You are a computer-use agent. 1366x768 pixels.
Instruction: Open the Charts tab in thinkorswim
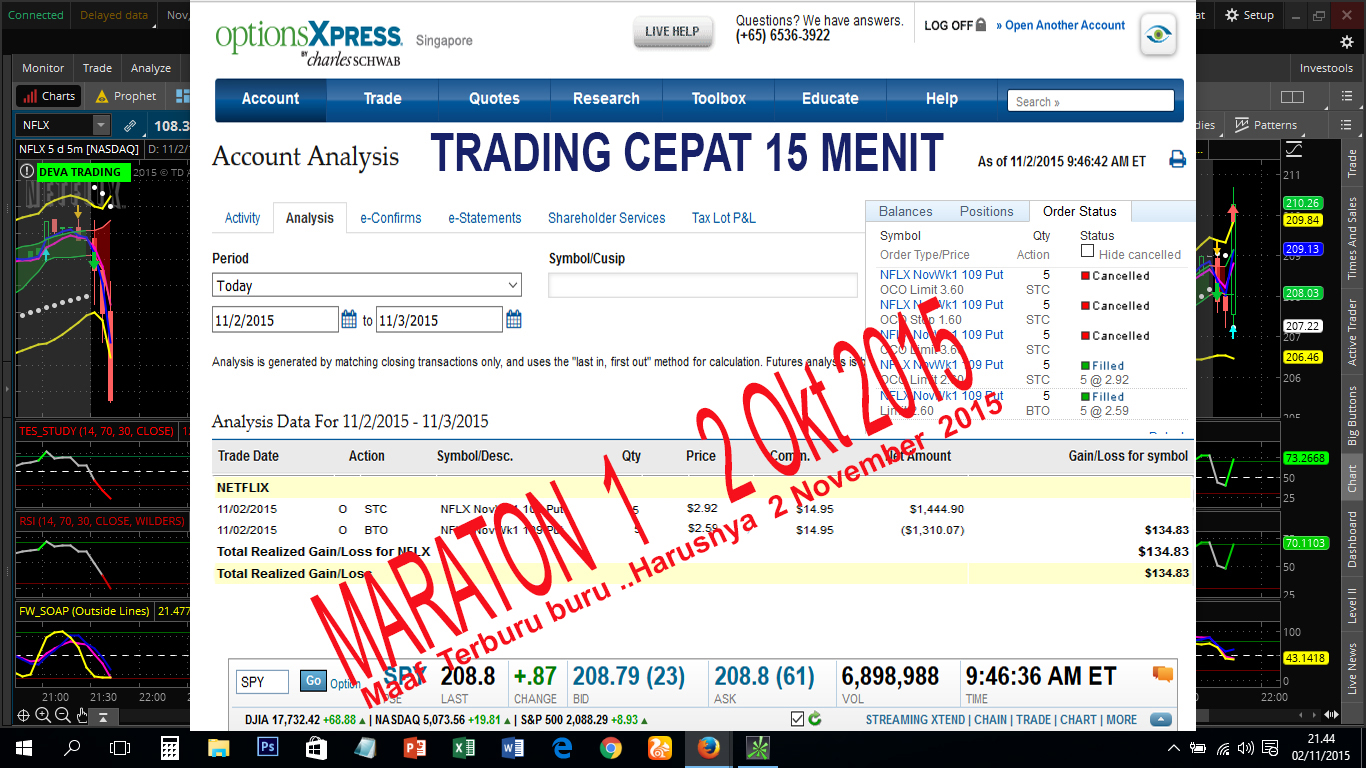click(49, 96)
